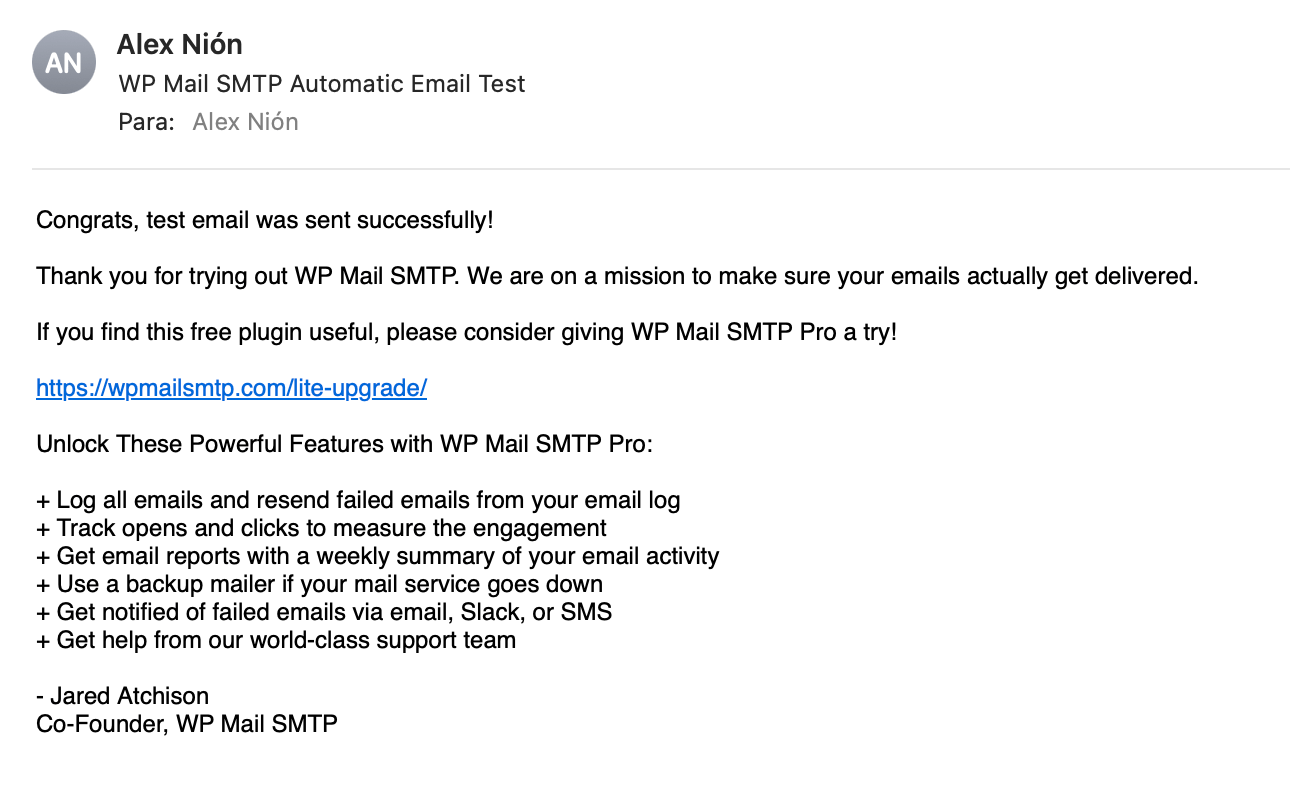Click the Jared Atchison signature name
1290x796 pixels.
tap(129, 696)
